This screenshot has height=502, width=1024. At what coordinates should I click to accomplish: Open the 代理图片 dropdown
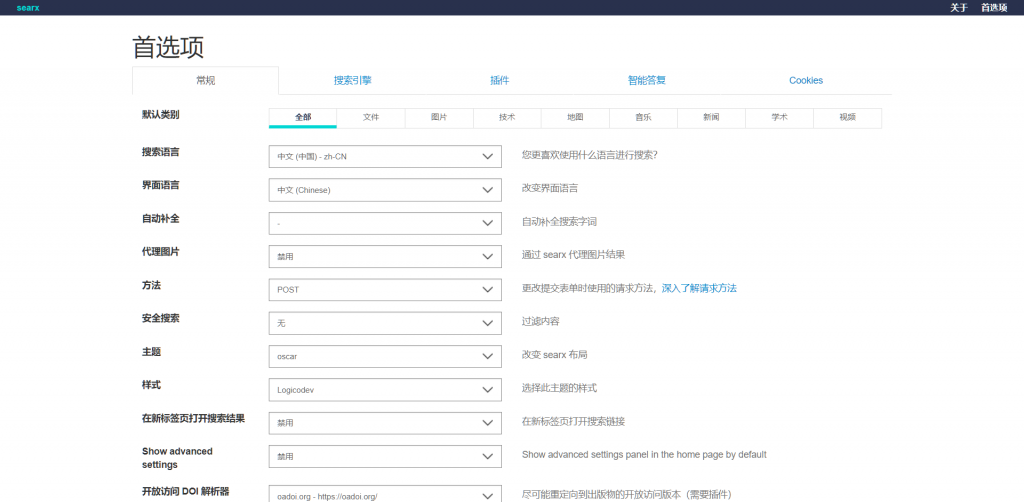tap(385, 257)
